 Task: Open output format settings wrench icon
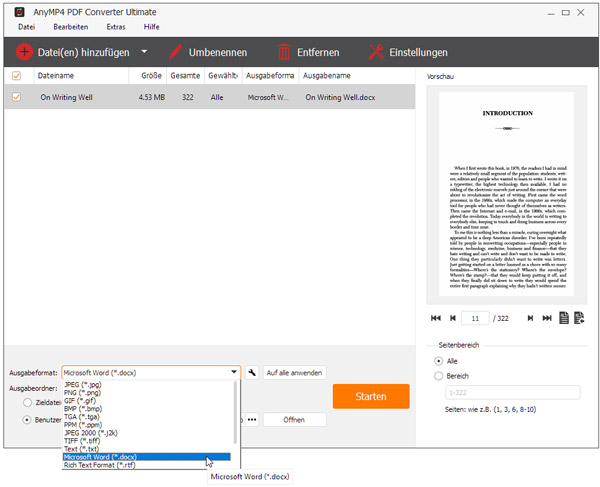(x=252, y=373)
